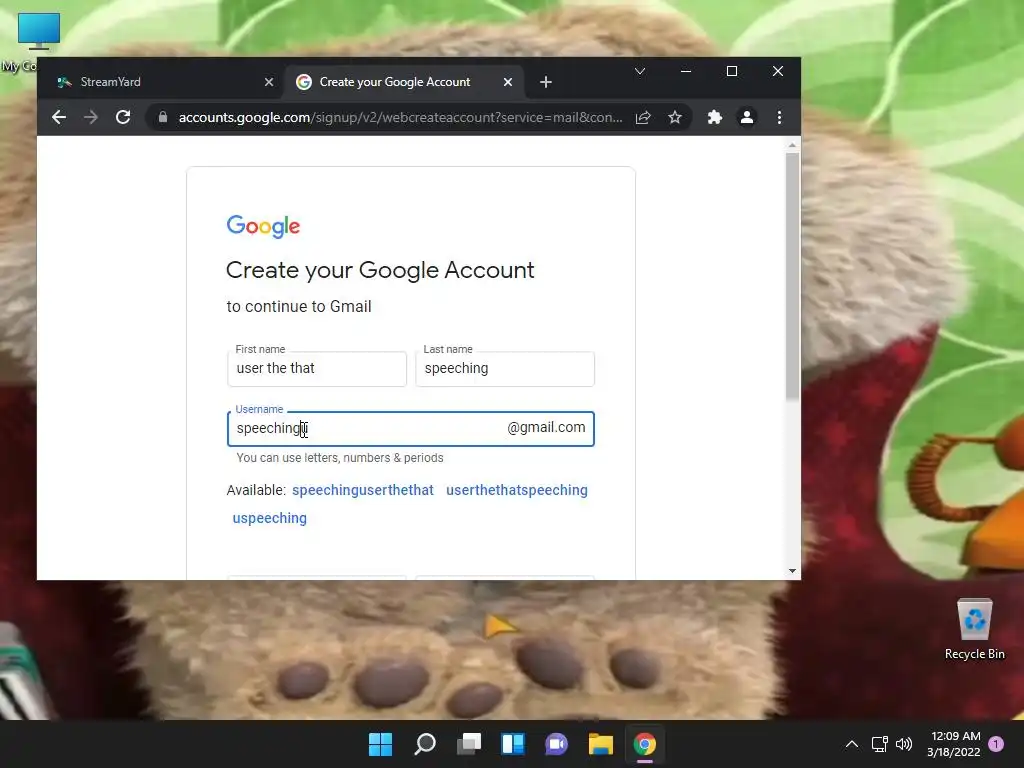The width and height of the screenshot is (1024, 768).
Task: Click the scrollbar down arrow
Action: pos(792,571)
